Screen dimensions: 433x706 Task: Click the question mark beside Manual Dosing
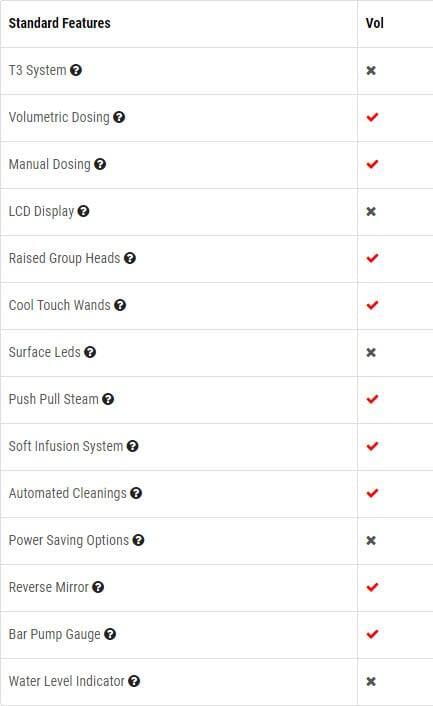[x=100, y=164]
